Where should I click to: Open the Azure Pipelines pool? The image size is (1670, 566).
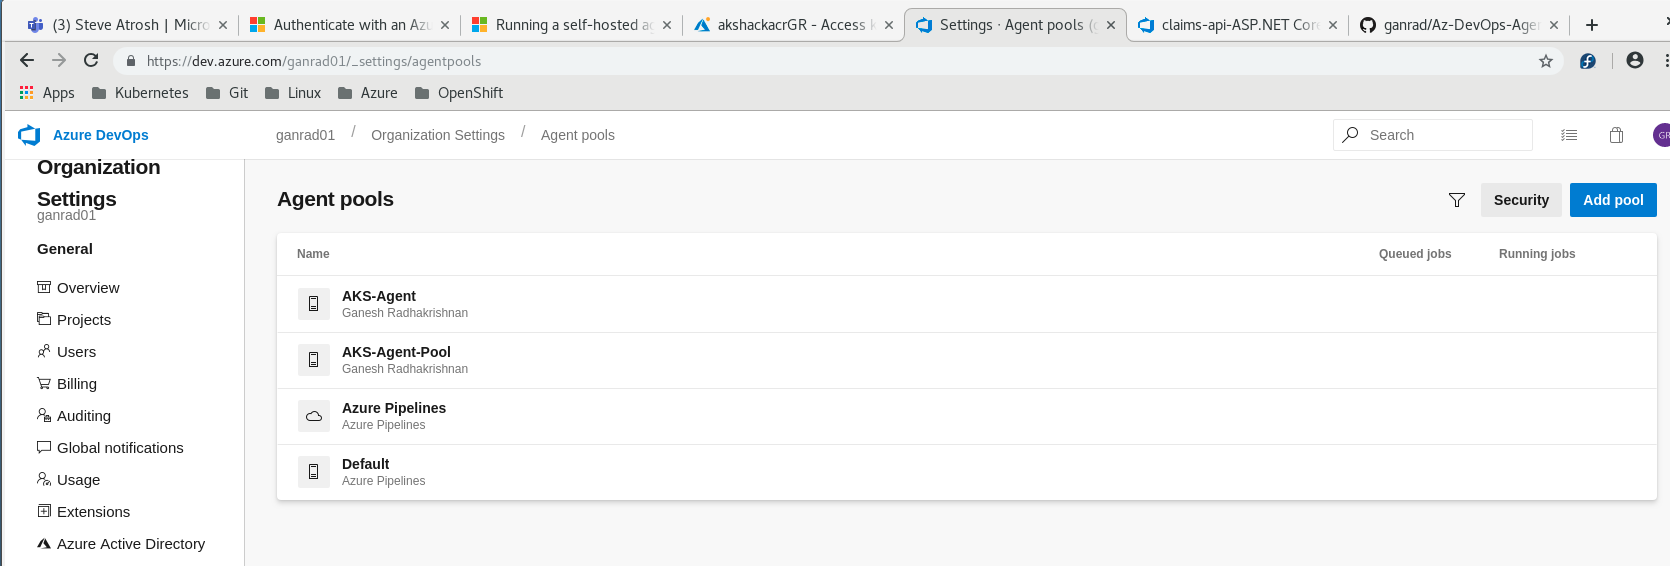pyautogui.click(x=966, y=416)
